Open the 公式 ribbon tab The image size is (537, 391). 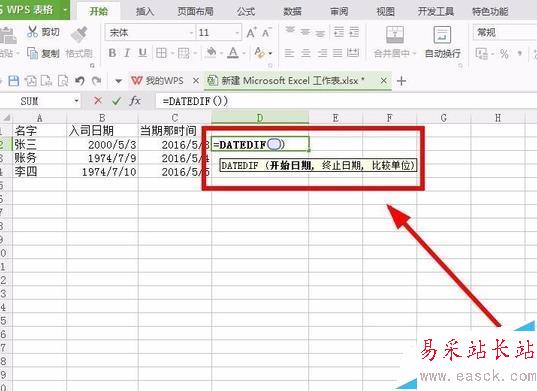point(246,12)
